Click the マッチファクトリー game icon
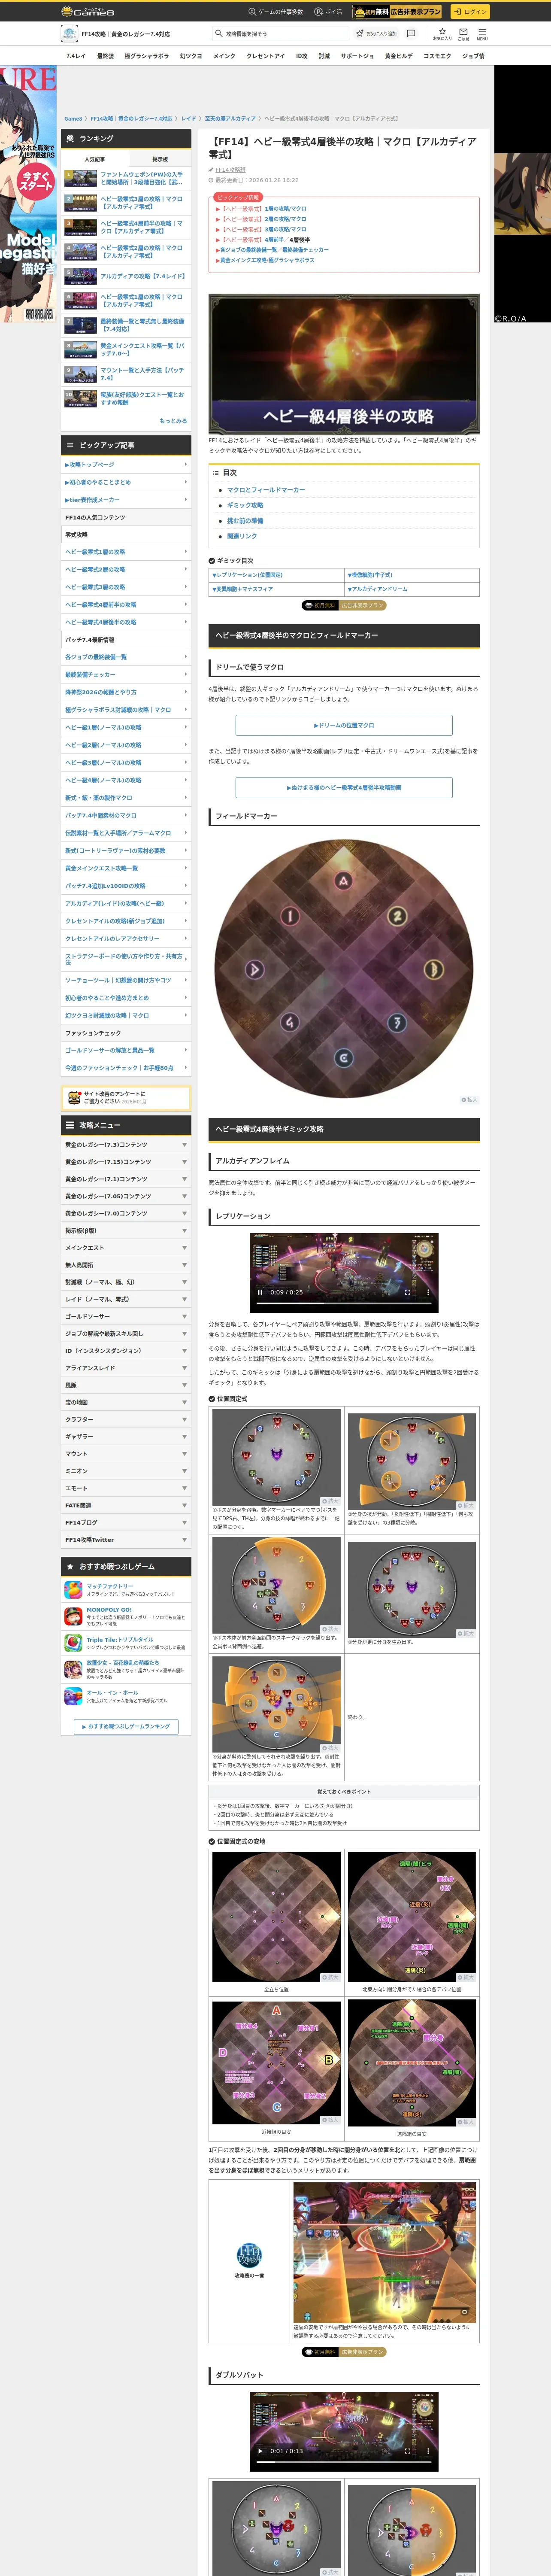This screenshot has height=2576, width=551. click(x=73, y=1590)
